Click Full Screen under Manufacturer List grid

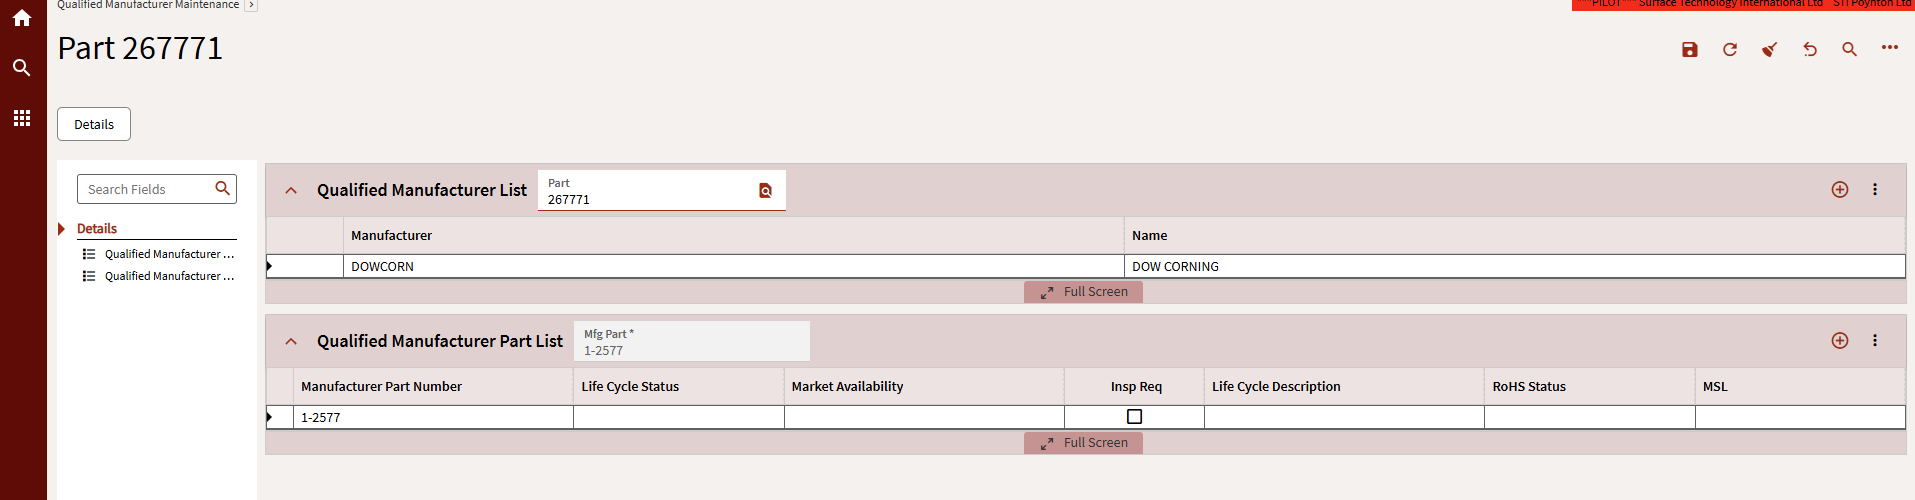1083,292
